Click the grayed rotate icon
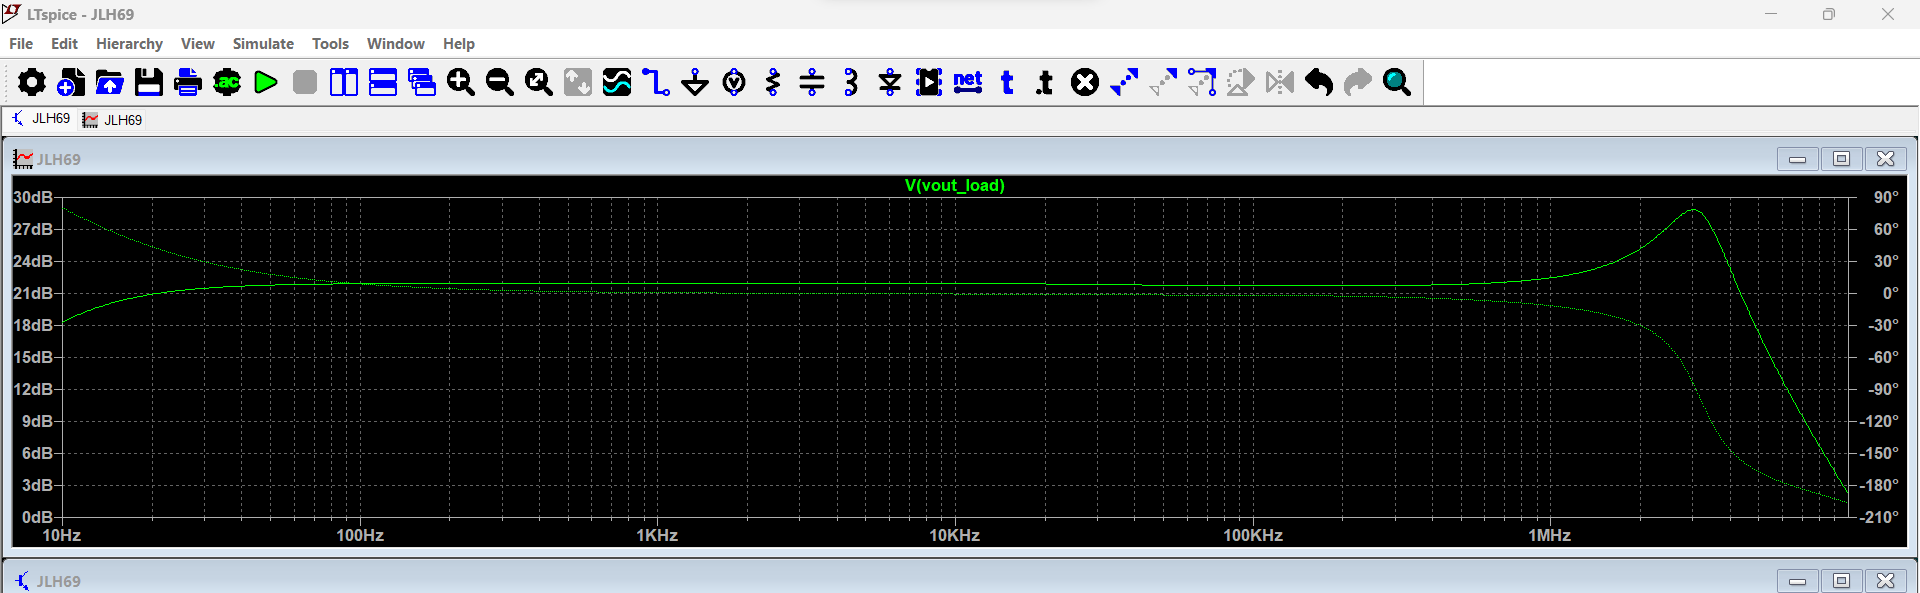This screenshot has width=1920, height=593. point(1241,82)
